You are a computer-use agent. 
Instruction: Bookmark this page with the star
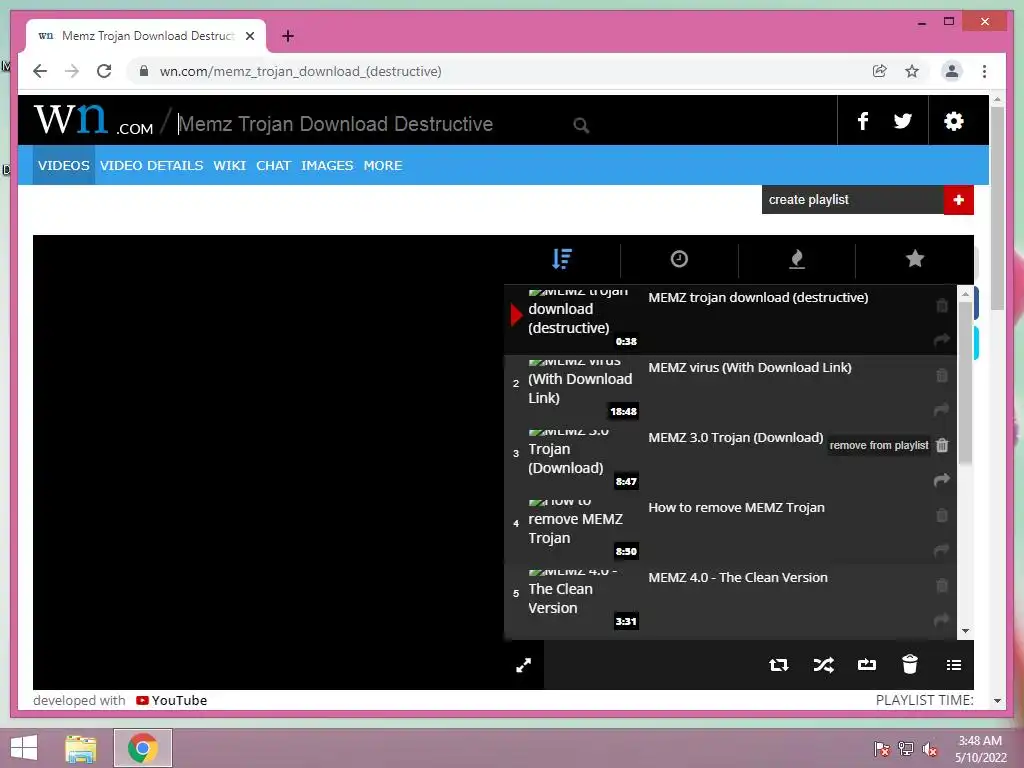coord(912,71)
